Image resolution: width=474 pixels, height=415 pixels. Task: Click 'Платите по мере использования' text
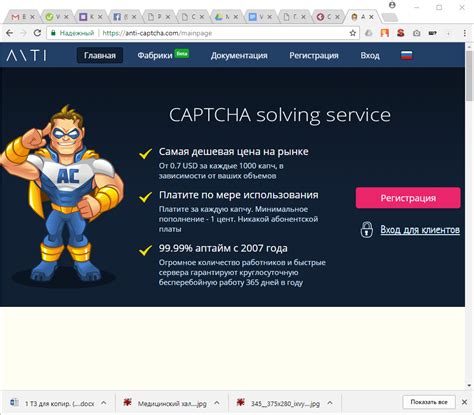pos(239,195)
